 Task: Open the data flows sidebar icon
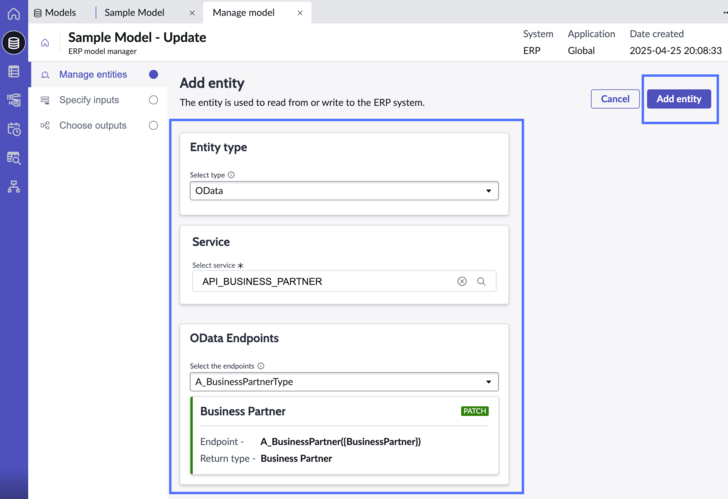coord(13,100)
